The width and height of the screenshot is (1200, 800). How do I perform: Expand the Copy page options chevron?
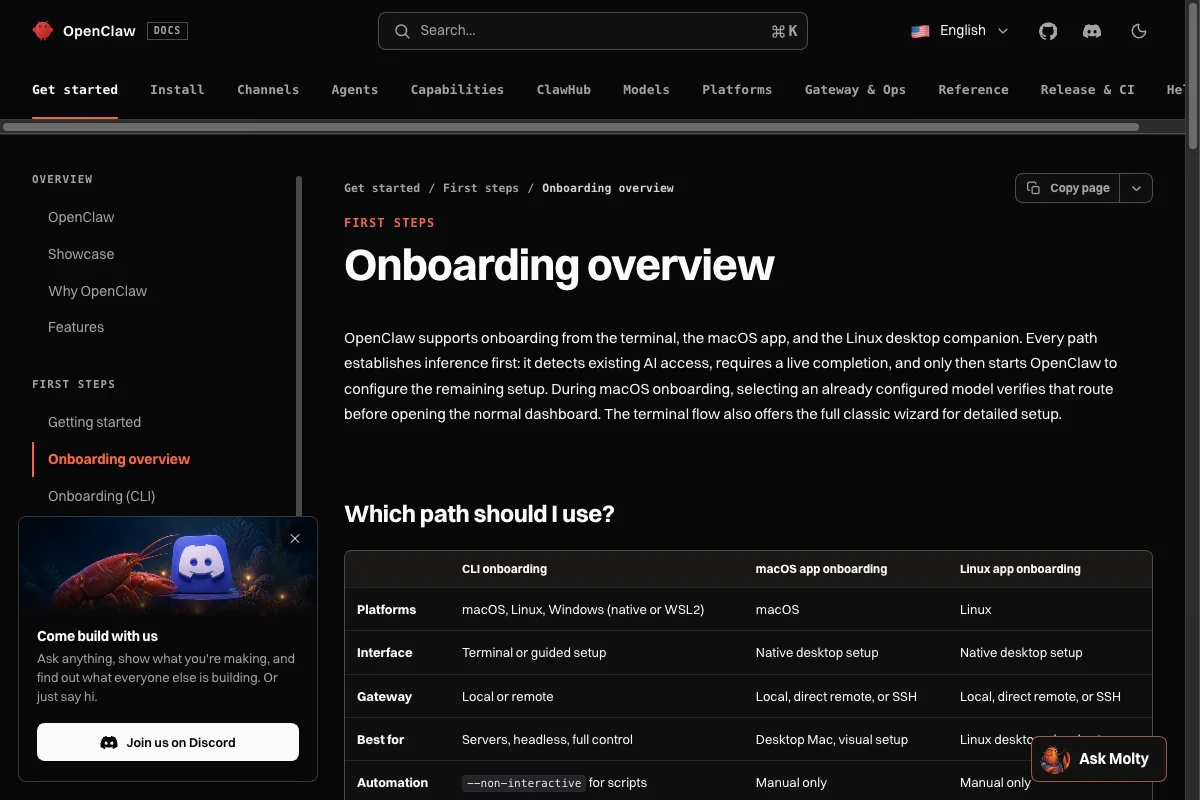coord(1136,188)
